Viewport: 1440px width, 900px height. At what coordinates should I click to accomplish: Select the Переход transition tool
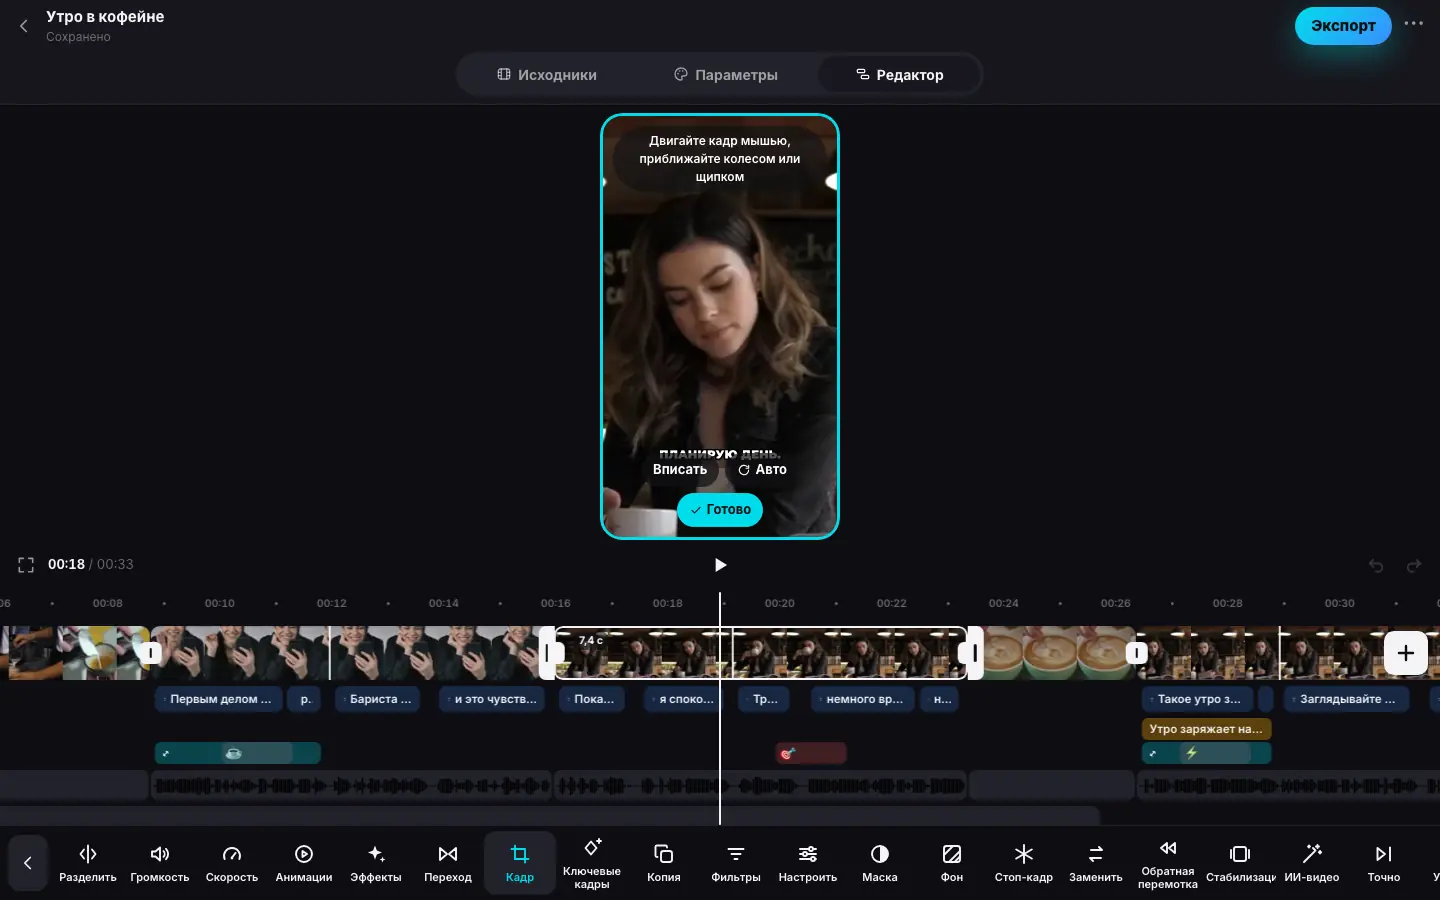click(x=448, y=863)
